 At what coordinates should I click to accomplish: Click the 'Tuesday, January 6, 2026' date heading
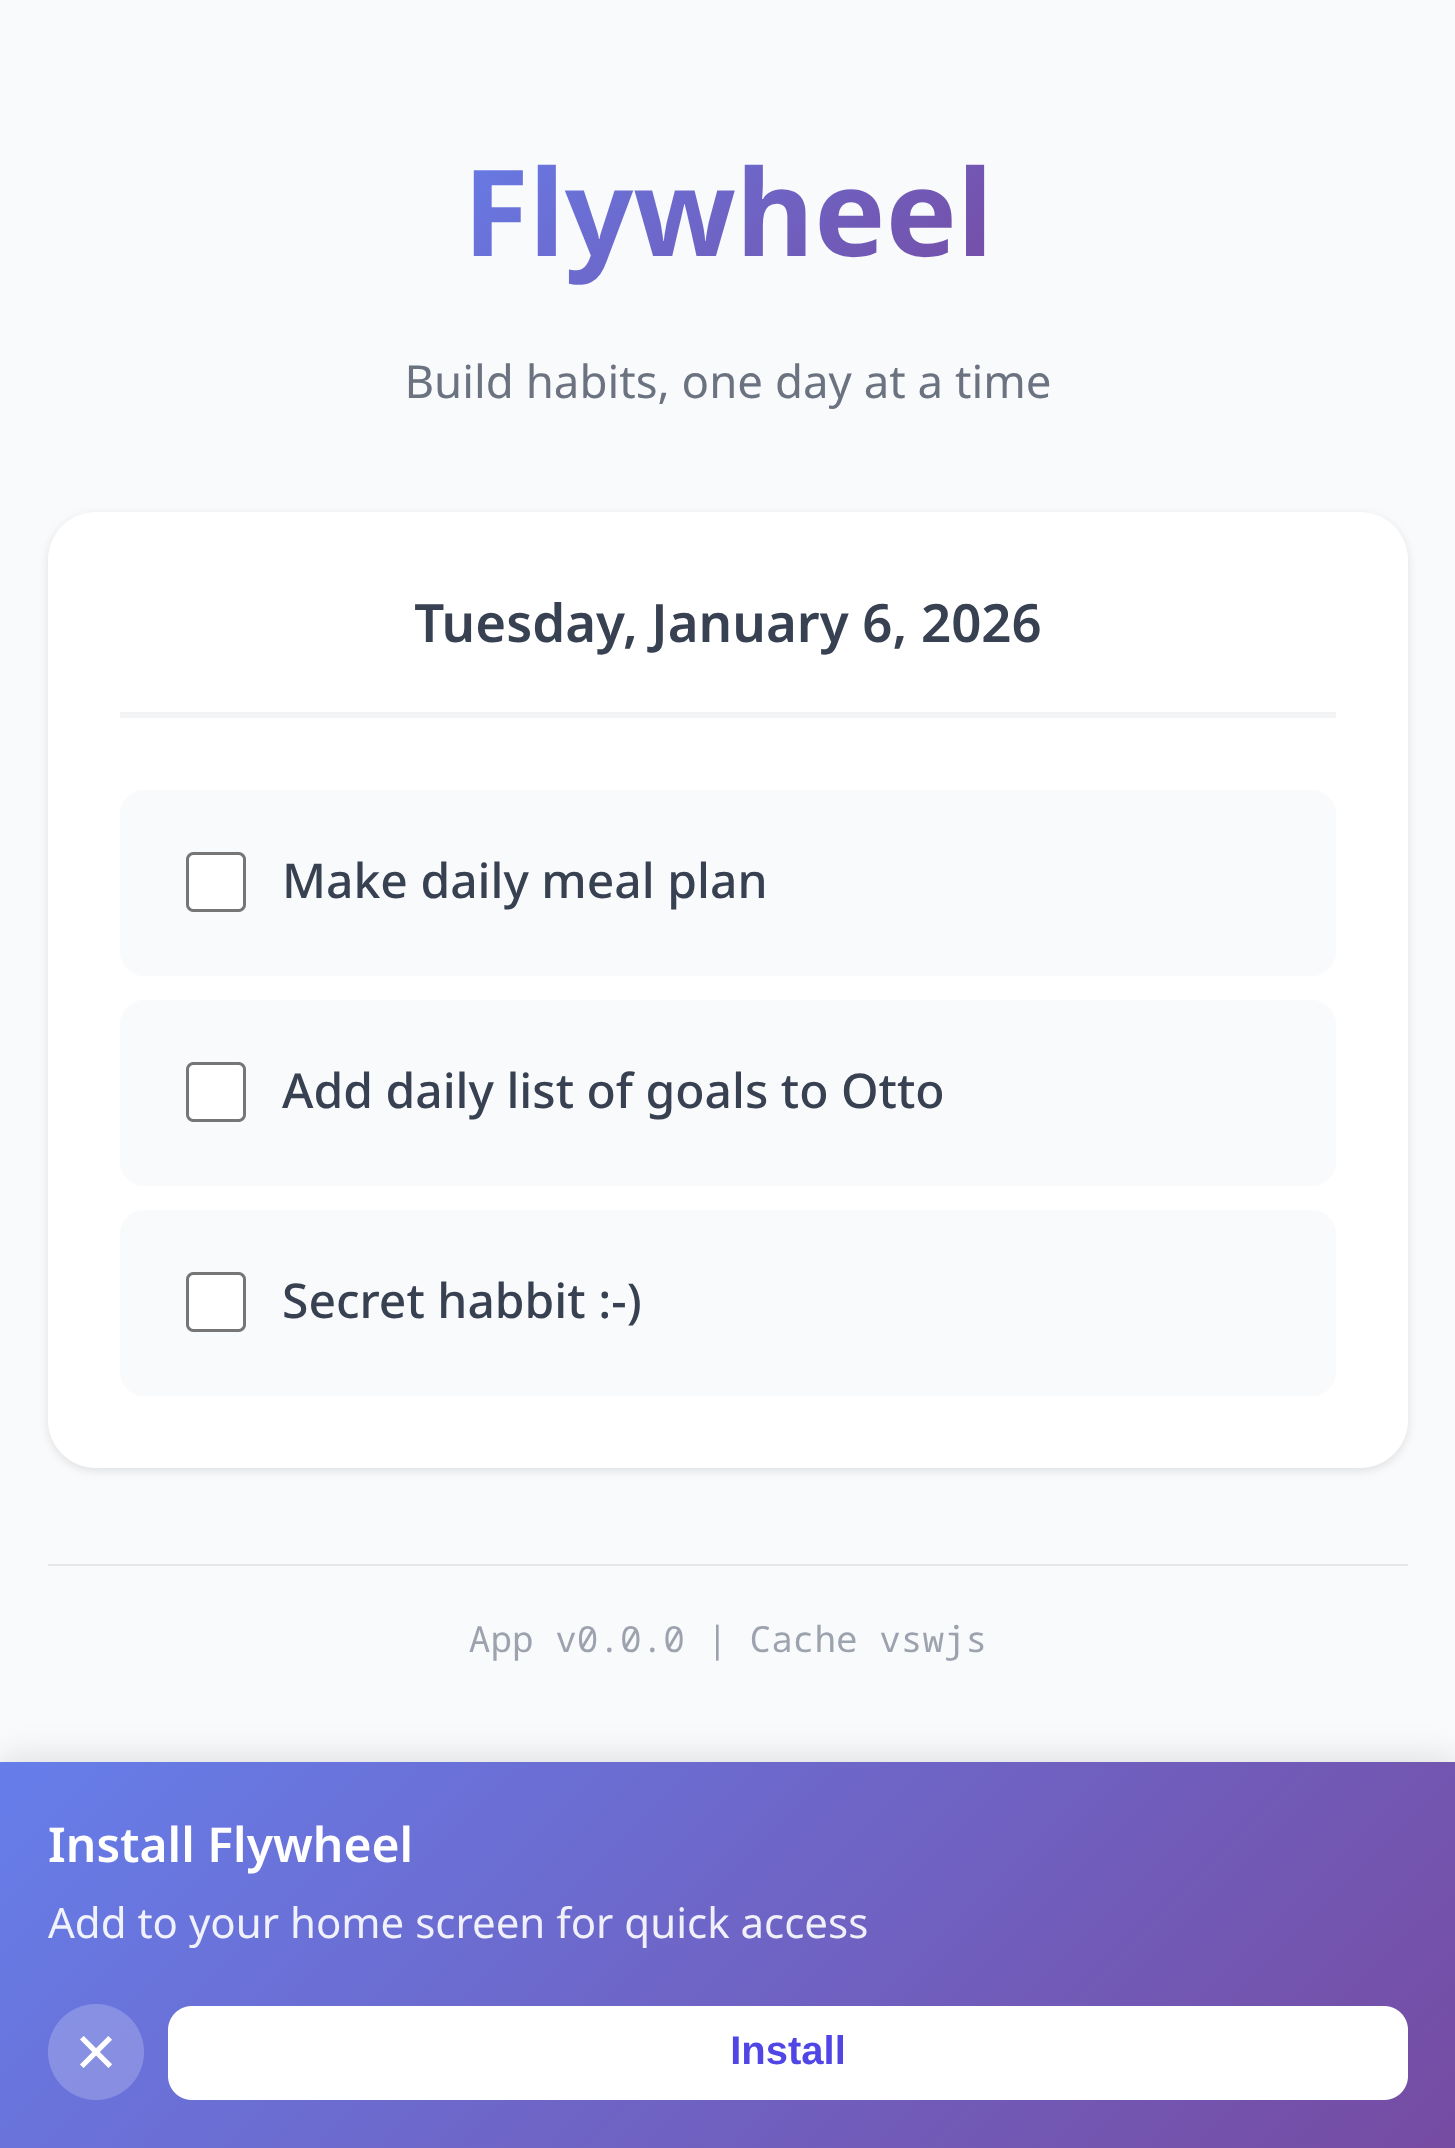(728, 624)
